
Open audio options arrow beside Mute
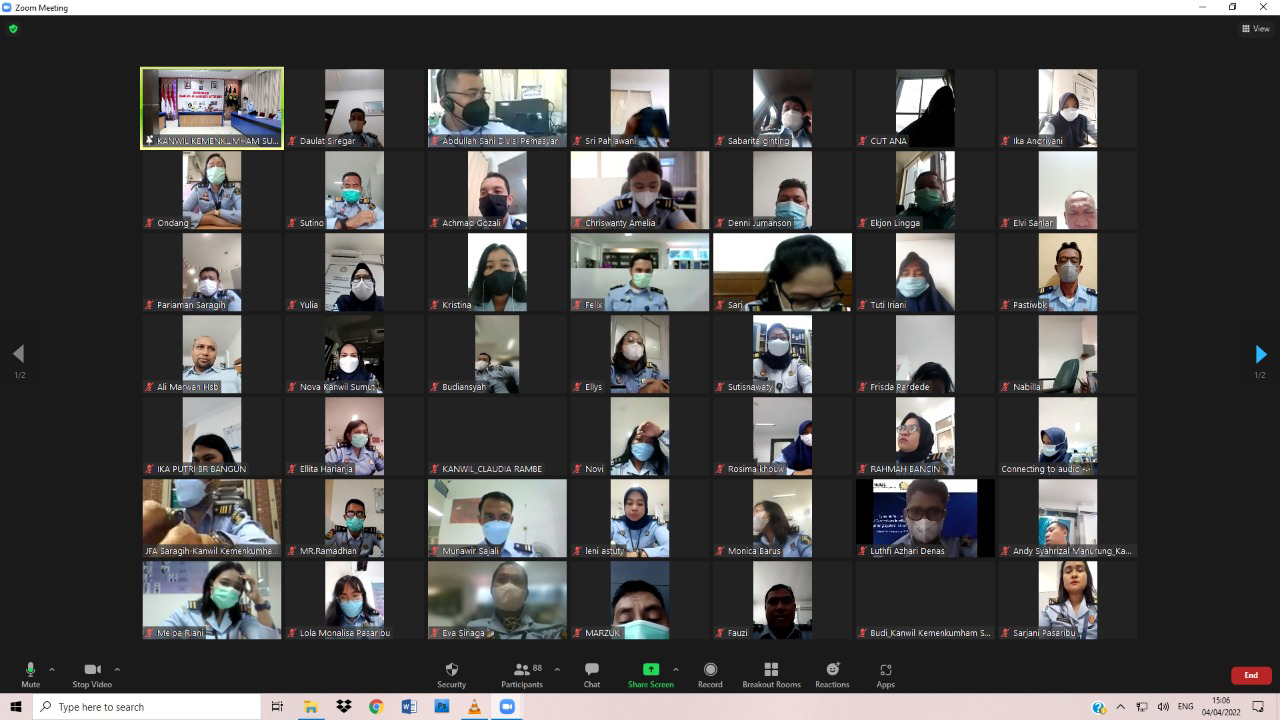point(52,670)
